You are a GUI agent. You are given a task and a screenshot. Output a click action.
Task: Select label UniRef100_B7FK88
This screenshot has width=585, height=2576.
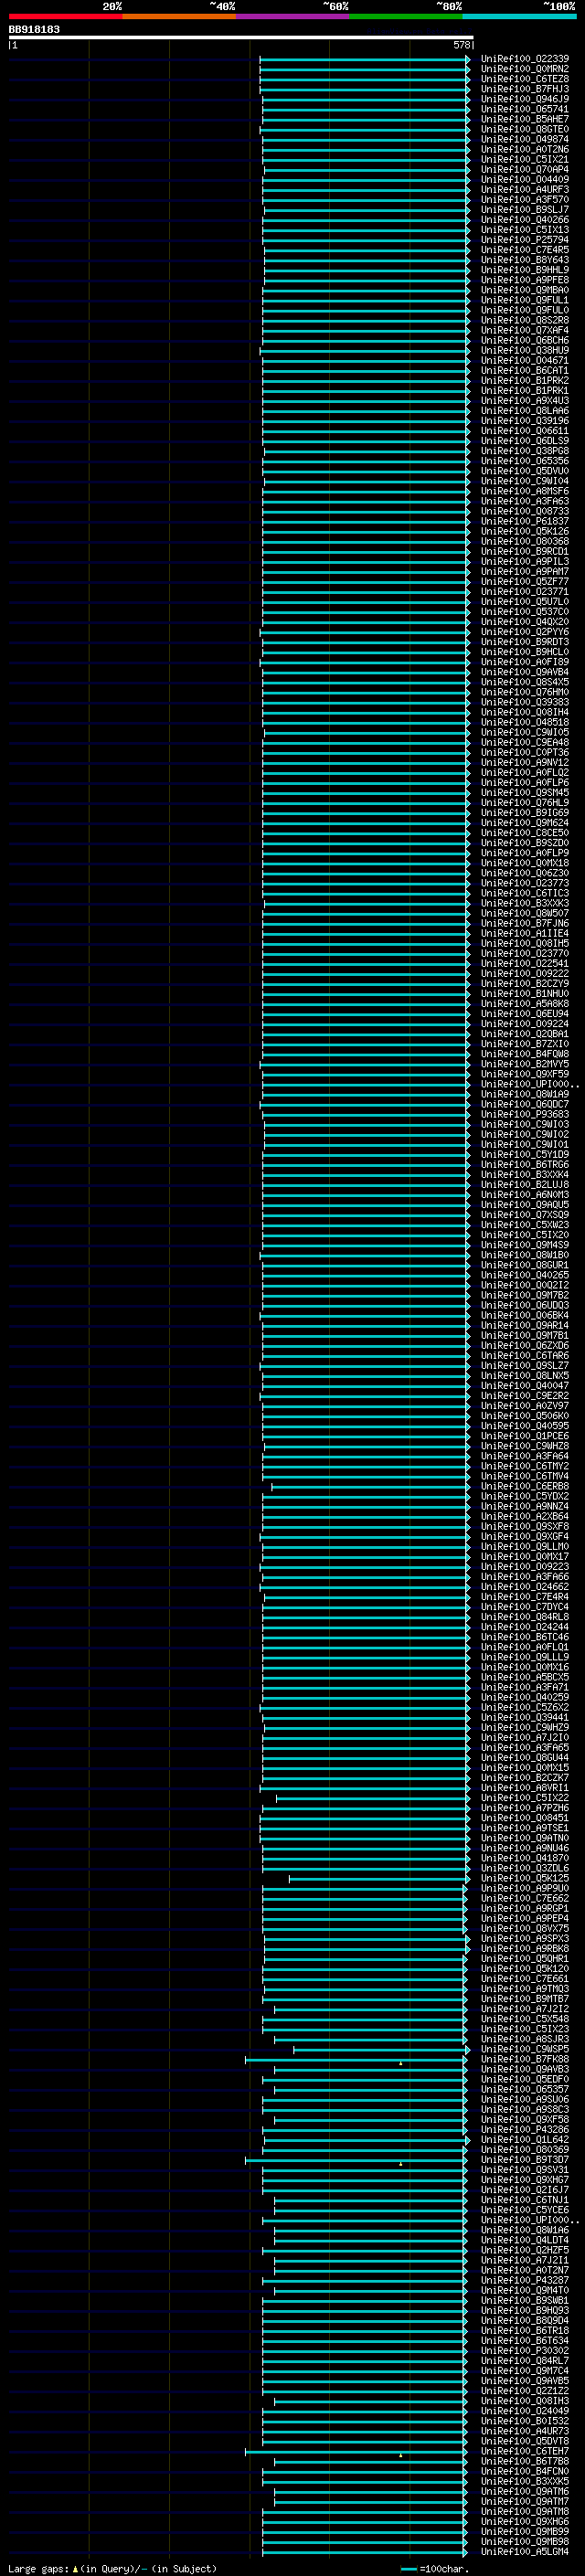[x=524, y=2059]
